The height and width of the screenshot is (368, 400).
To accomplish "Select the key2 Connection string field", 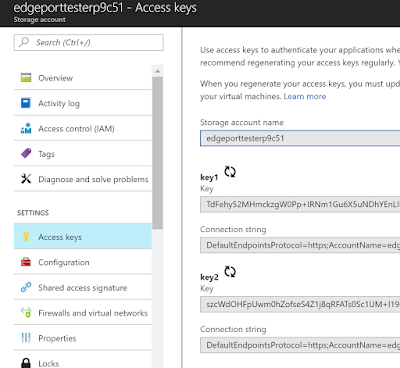I will [x=300, y=345].
